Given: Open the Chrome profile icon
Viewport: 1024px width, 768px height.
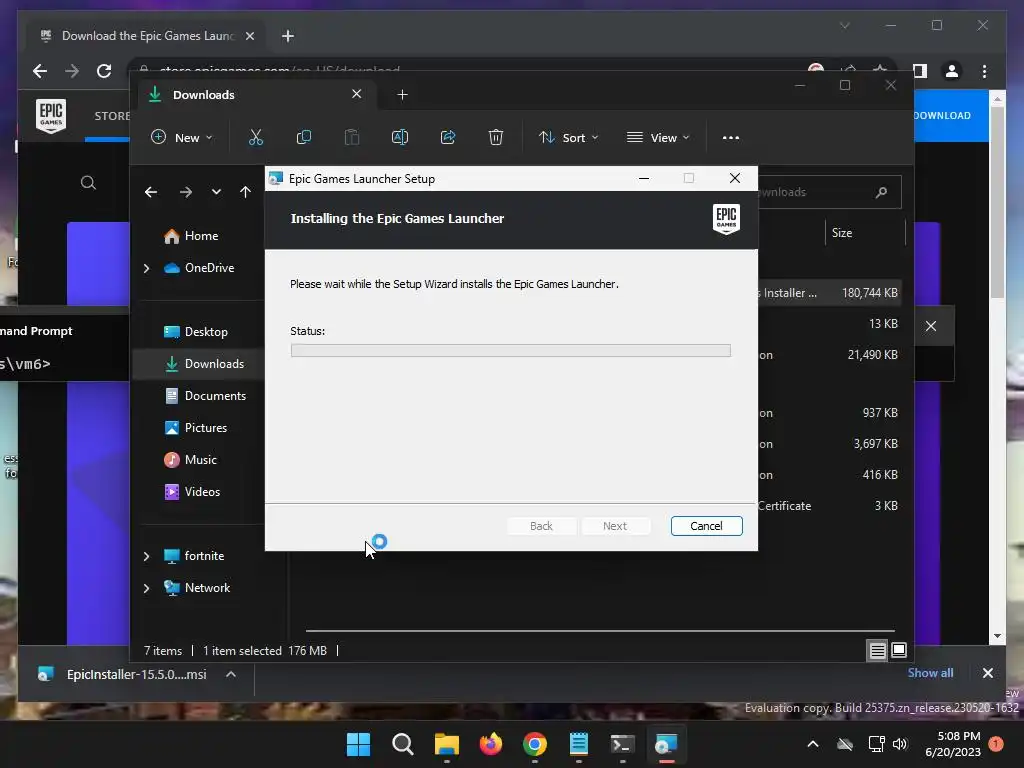Looking at the screenshot, I should [952, 71].
